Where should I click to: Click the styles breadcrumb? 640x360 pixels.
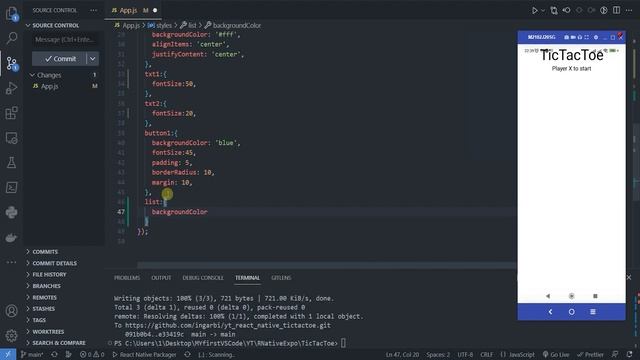pyautogui.click(x=160, y=25)
